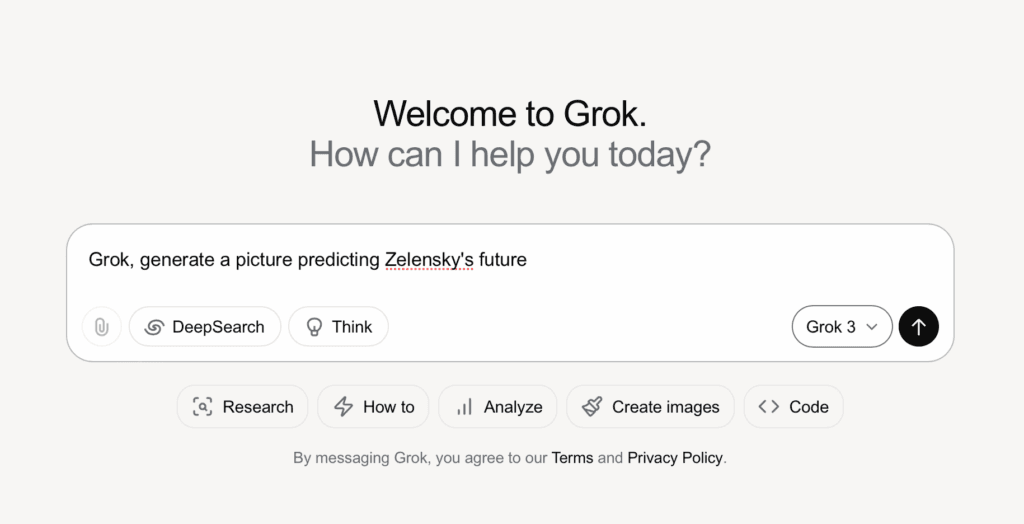Select the Research suggestion chip
1024x524 pixels.
coord(242,407)
